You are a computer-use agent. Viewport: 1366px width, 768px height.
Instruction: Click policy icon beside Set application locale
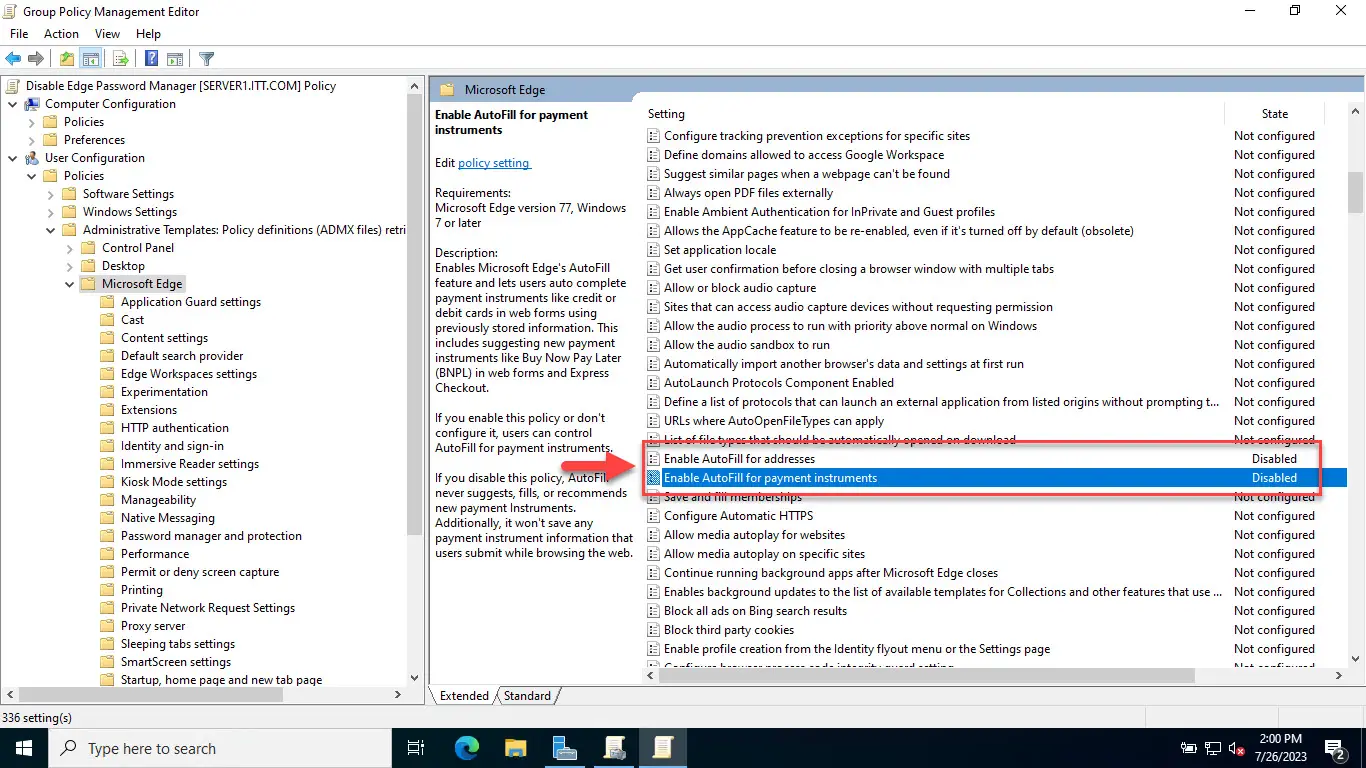(654, 250)
